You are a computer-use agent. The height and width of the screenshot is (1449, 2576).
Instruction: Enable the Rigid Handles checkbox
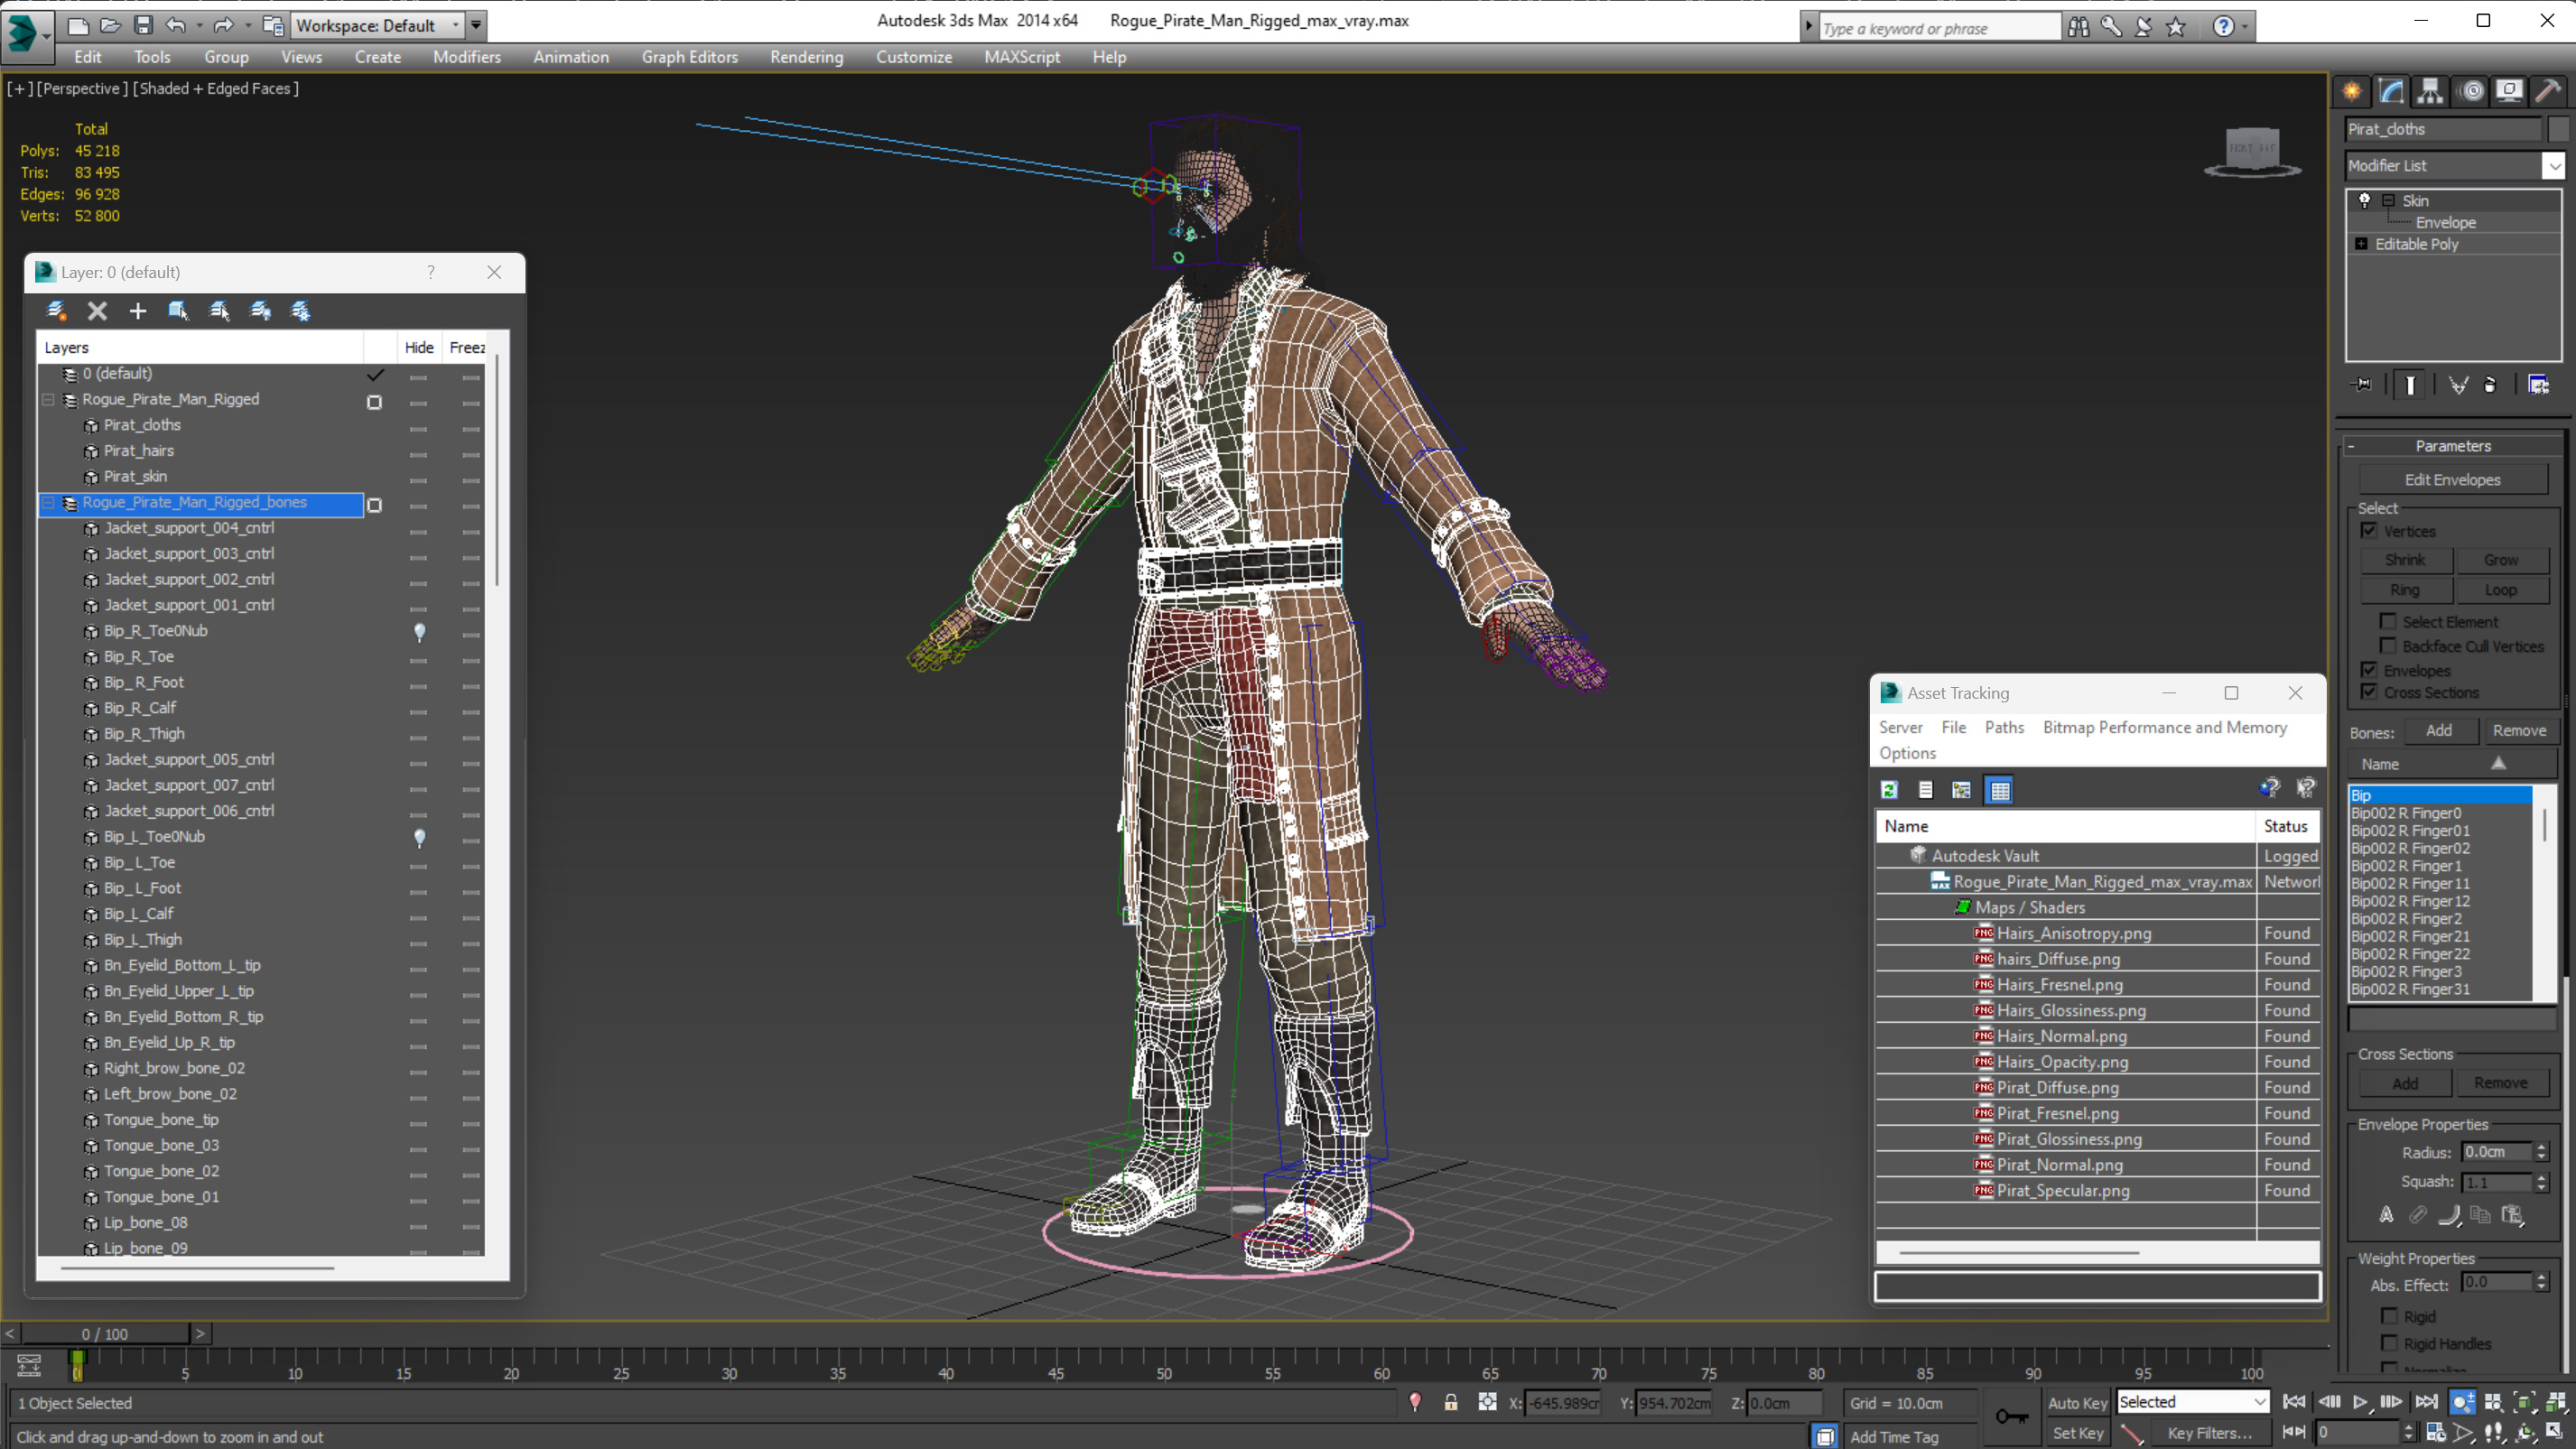pos(2389,1343)
